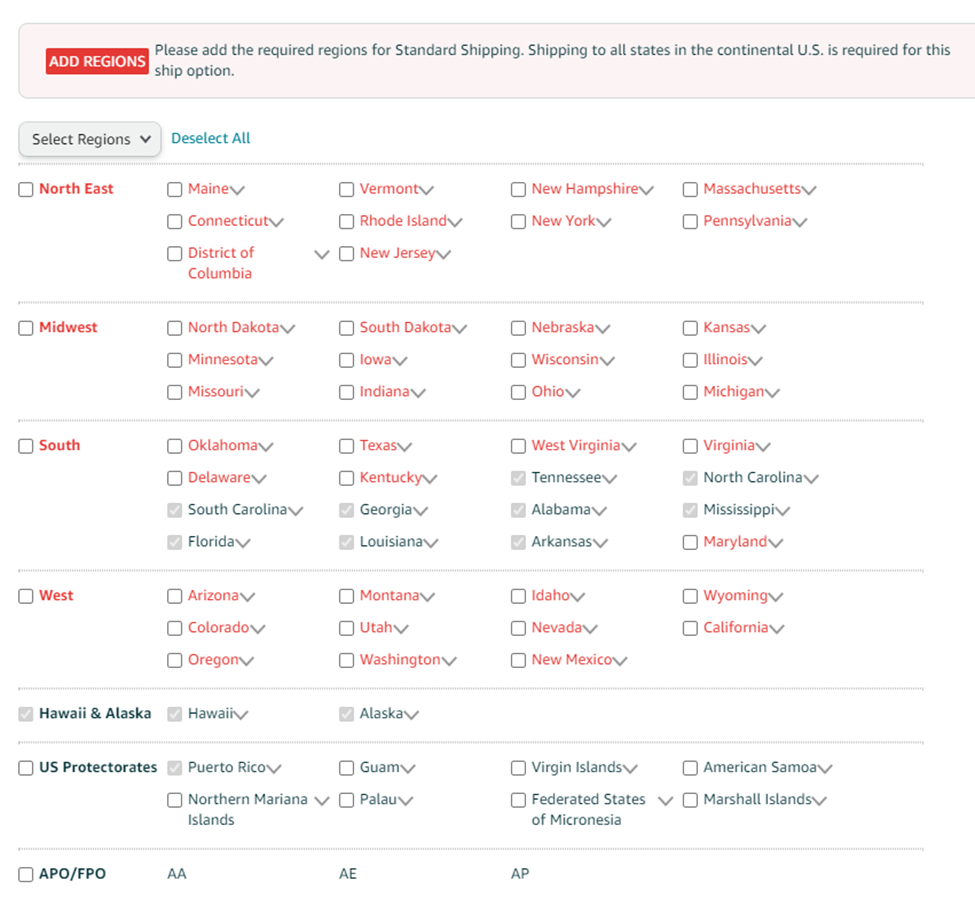Select the New York checkbox
The image size is (975, 913).
518,221
